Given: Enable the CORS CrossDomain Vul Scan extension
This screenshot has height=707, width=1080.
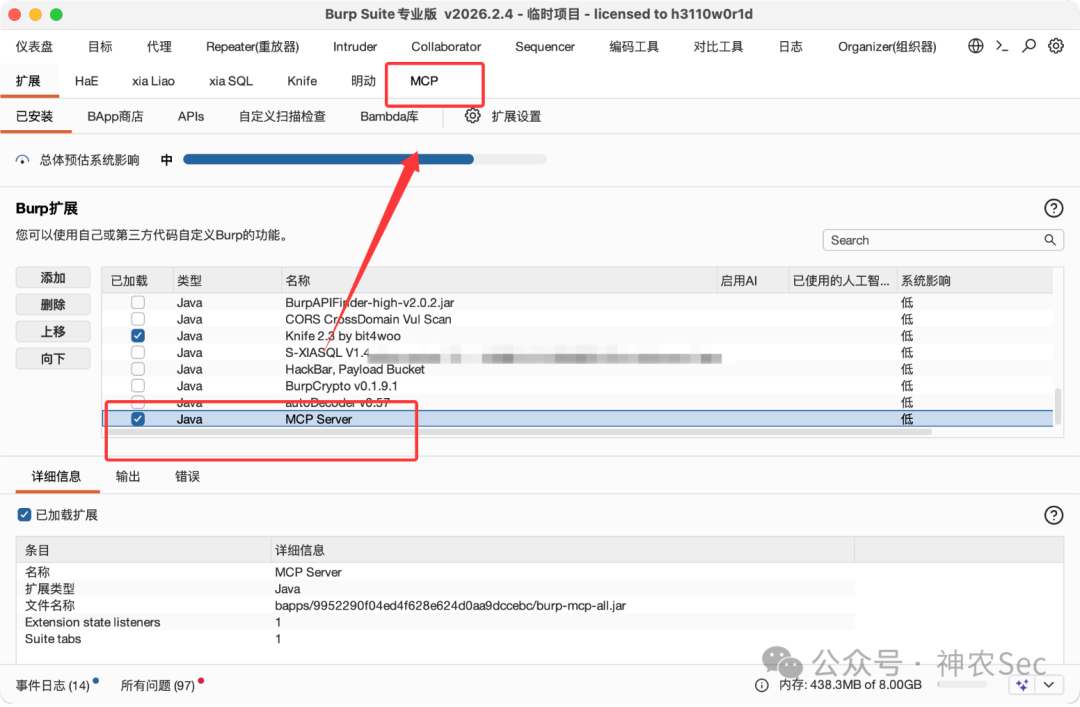Looking at the screenshot, I should 138,319.
